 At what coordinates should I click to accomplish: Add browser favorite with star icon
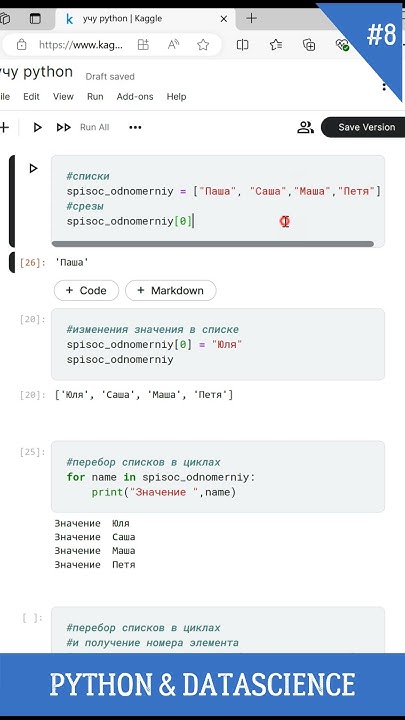tap(203, 45)
